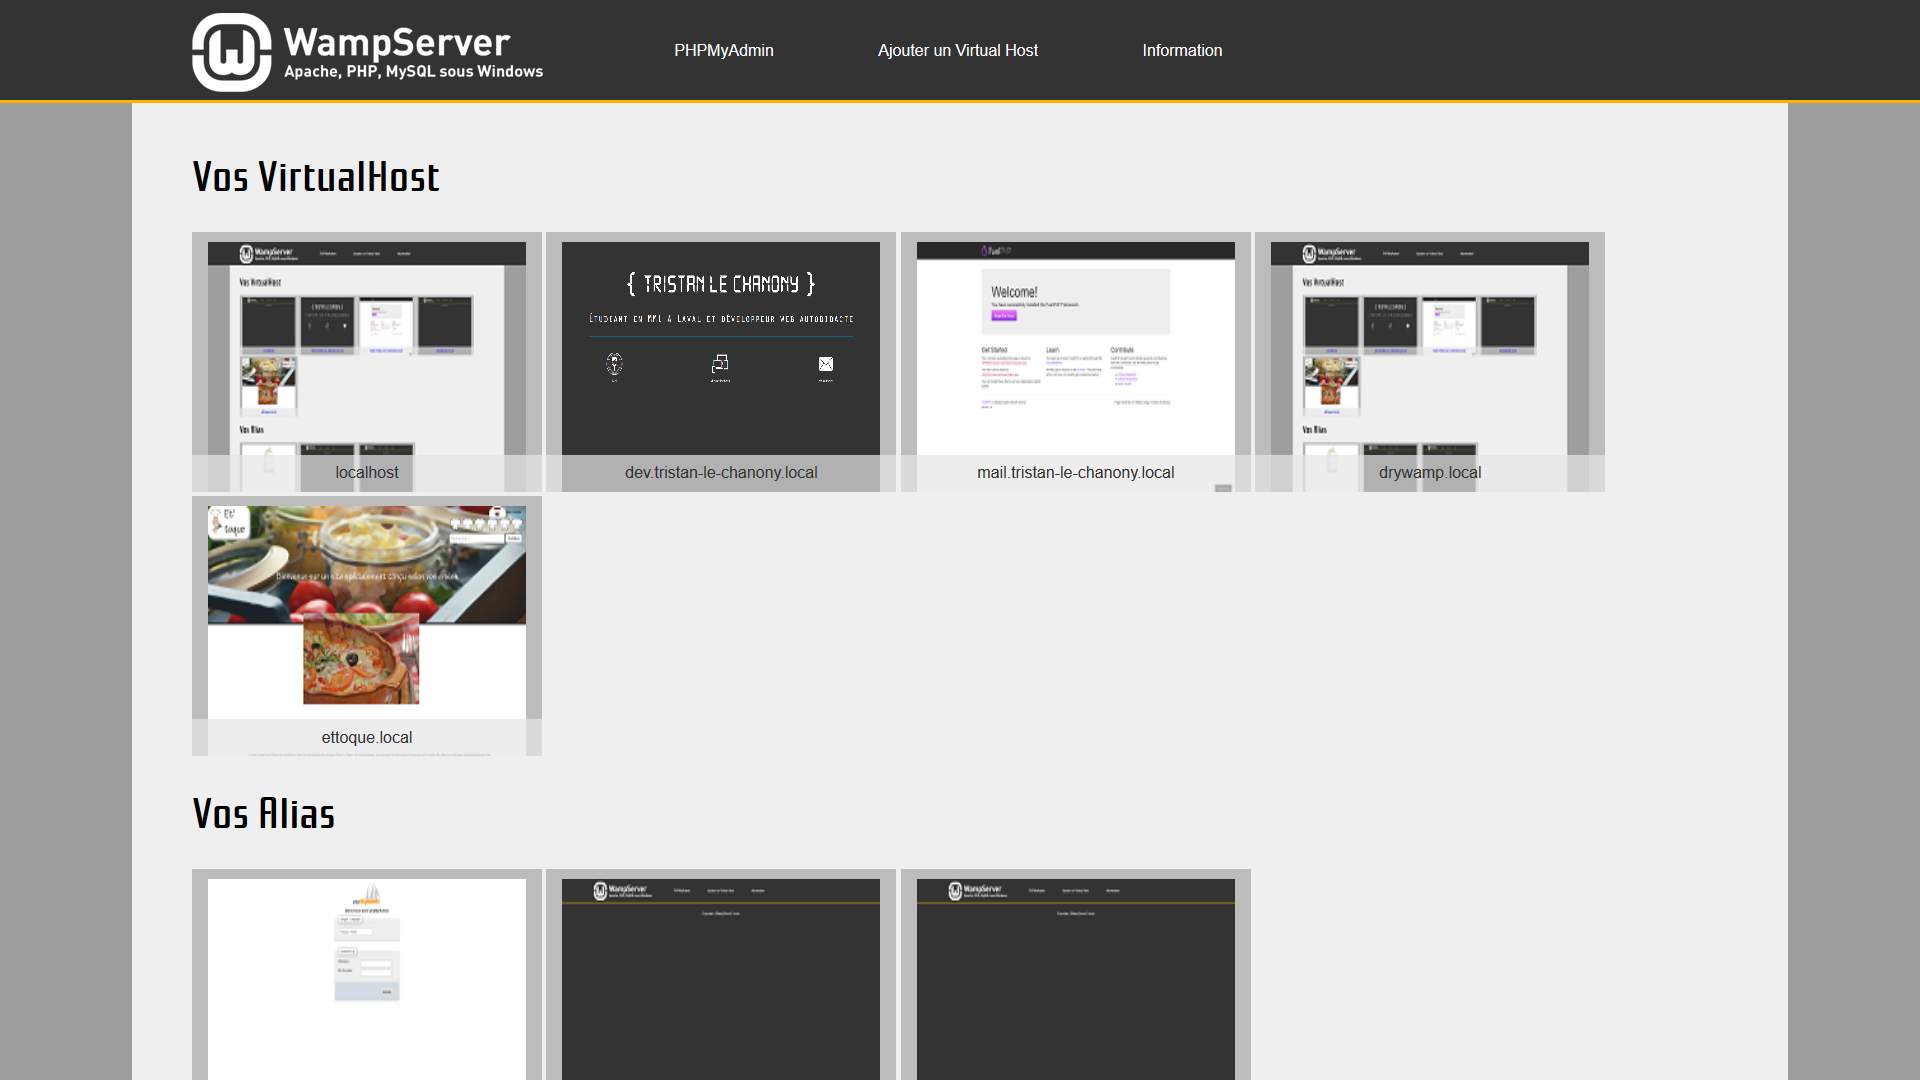Click the phpMyAdmin login alias thumbnail
This screenshot has width=1920, height=1080.
(x=366, y=975)
